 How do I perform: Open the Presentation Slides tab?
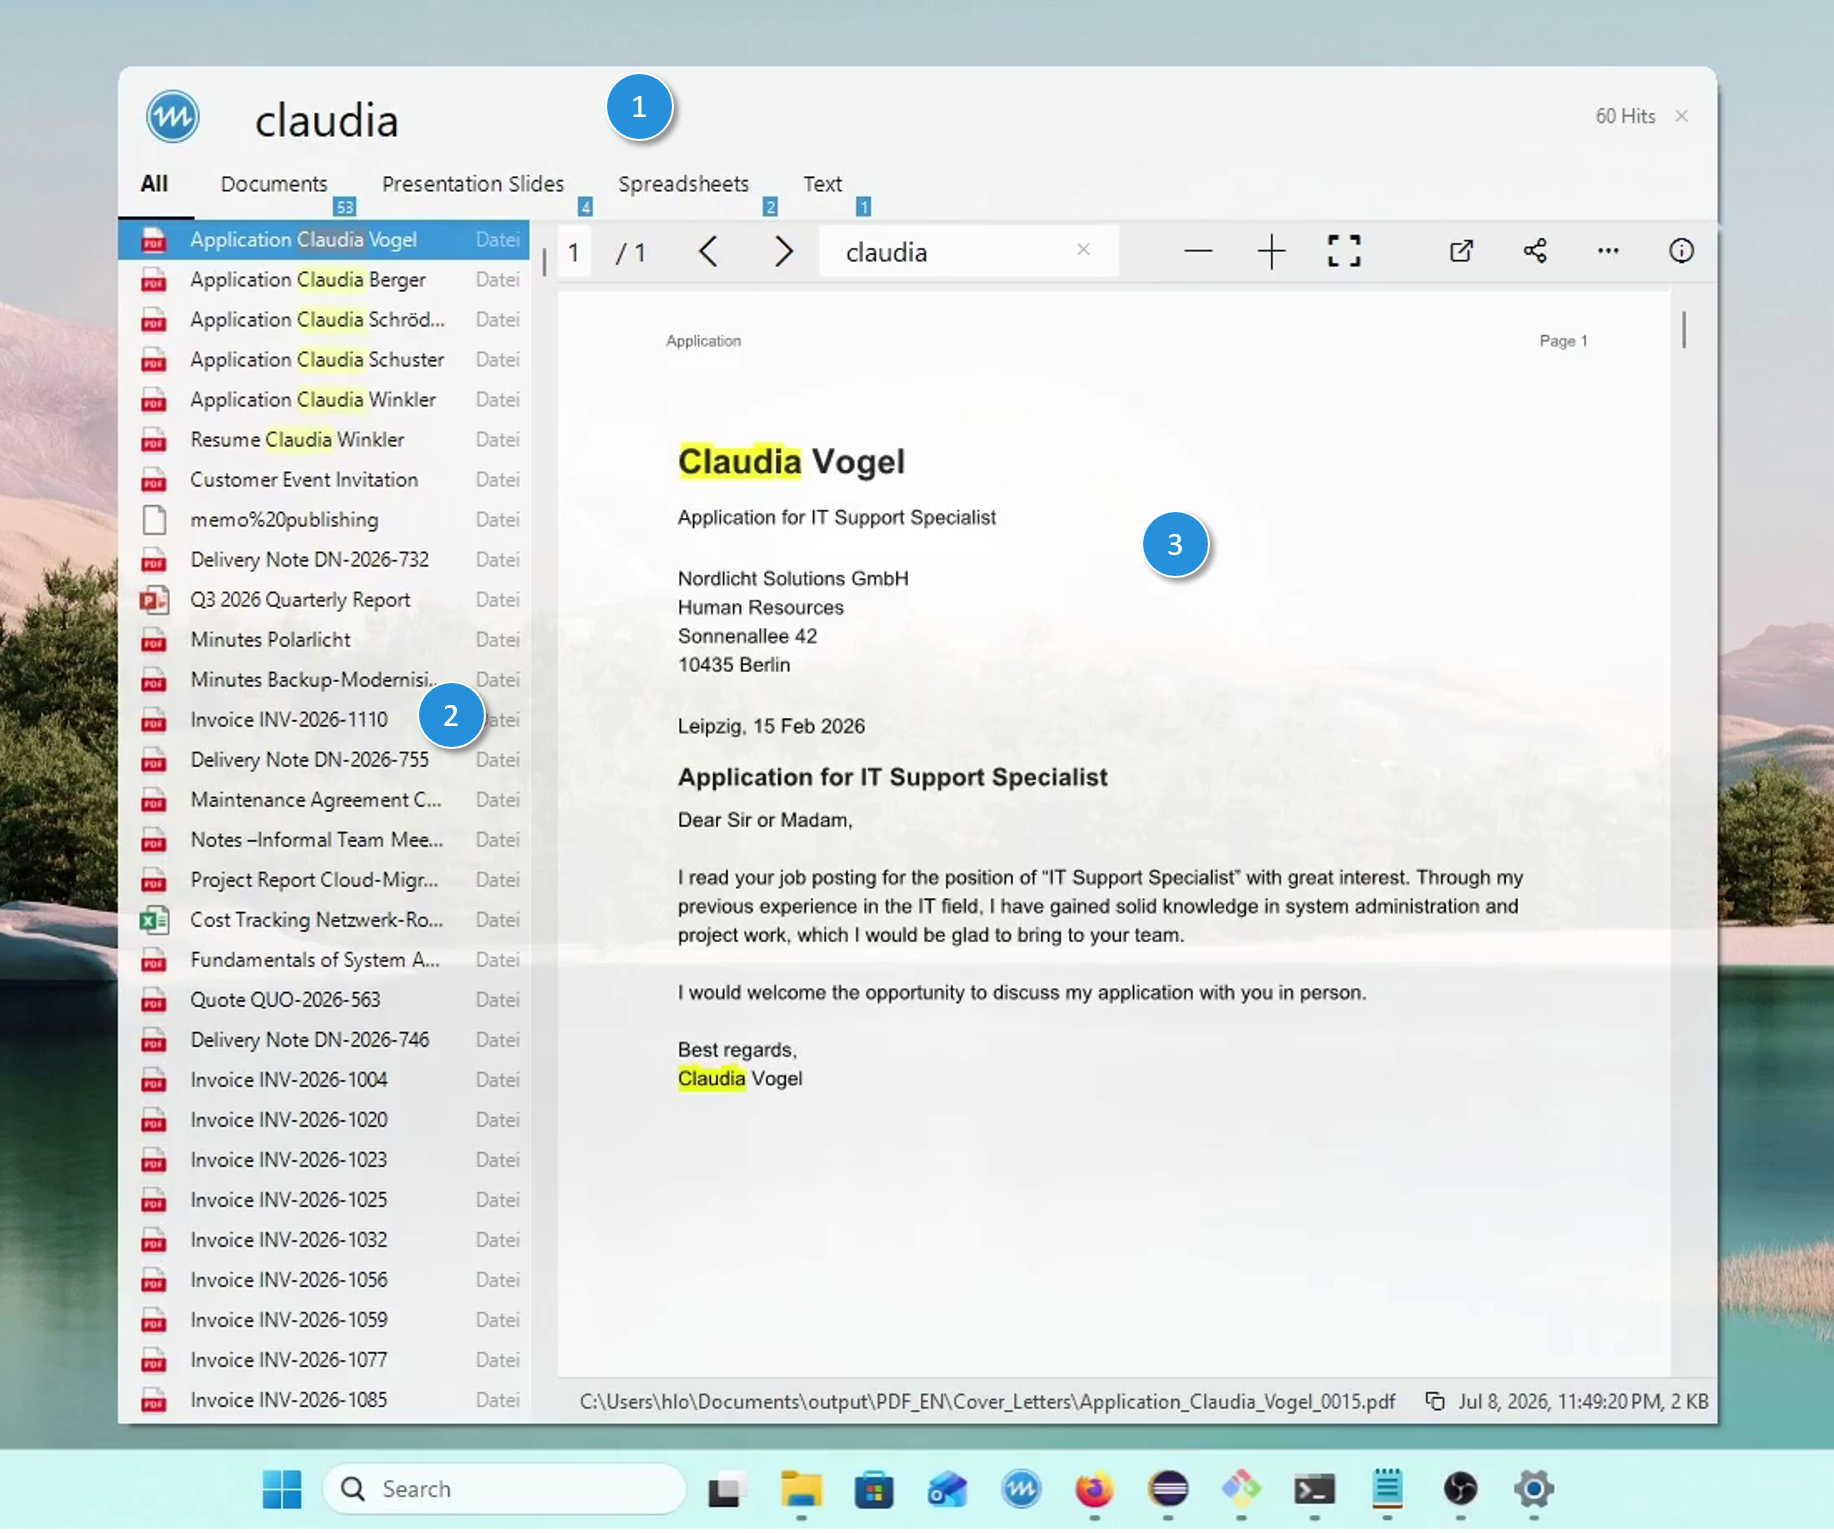[473, 184]
